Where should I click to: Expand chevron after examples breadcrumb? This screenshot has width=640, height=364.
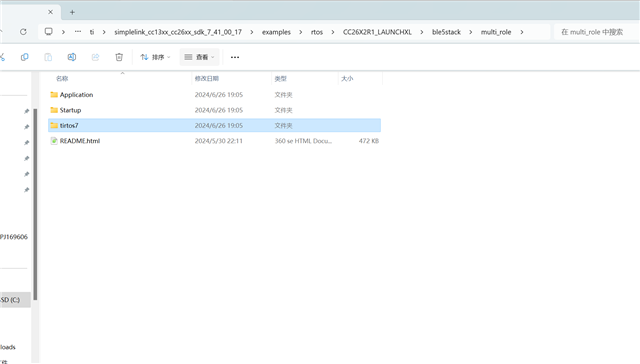301,32
